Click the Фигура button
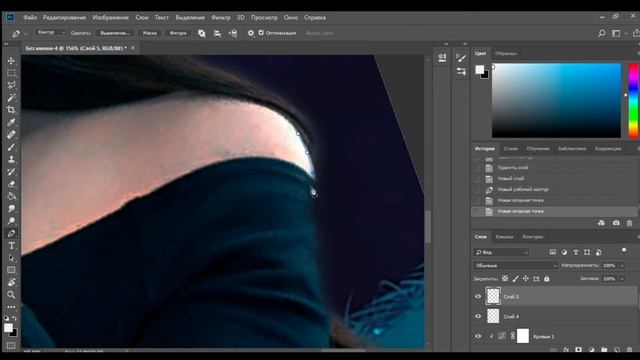Image resolution: width=640 pixels, height=360 pixels. click(178, 33)
